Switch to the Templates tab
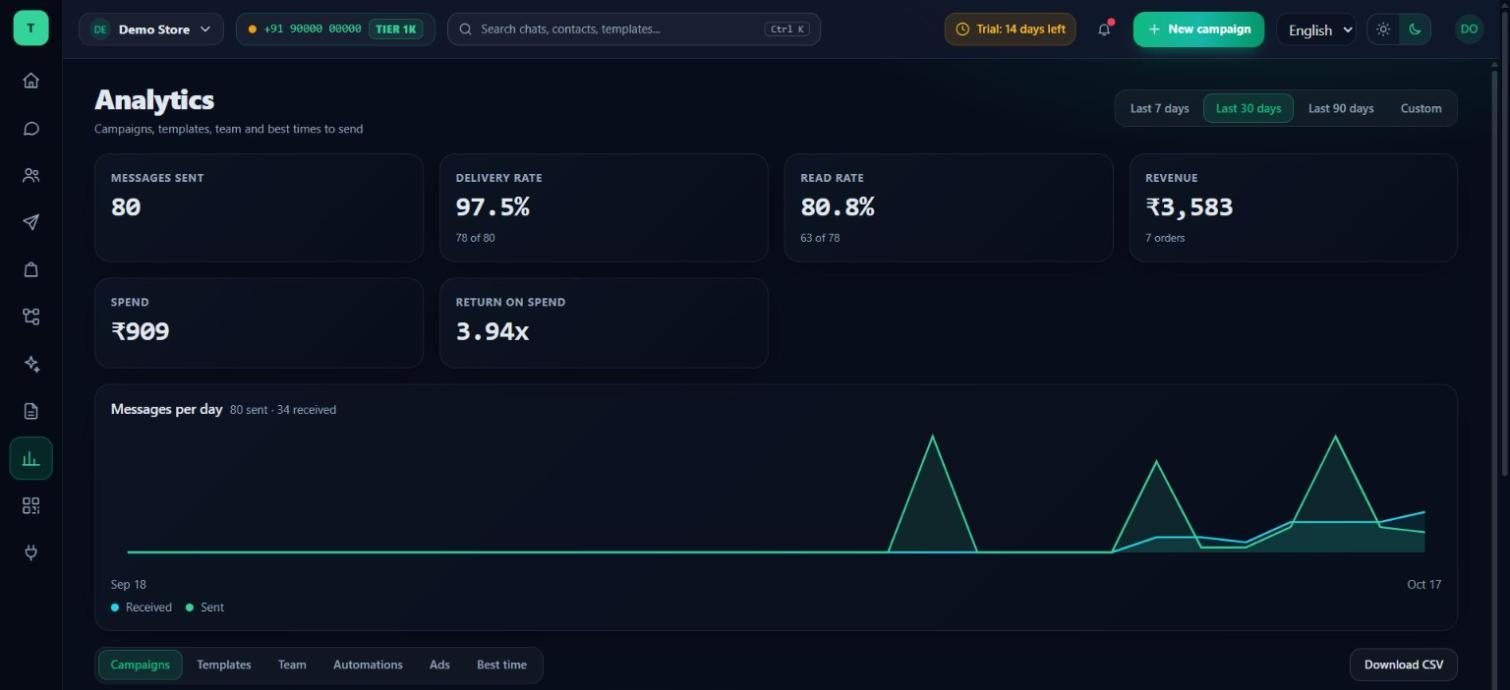Viewport: 1510px width, 690px height. [x=224, y=665]
